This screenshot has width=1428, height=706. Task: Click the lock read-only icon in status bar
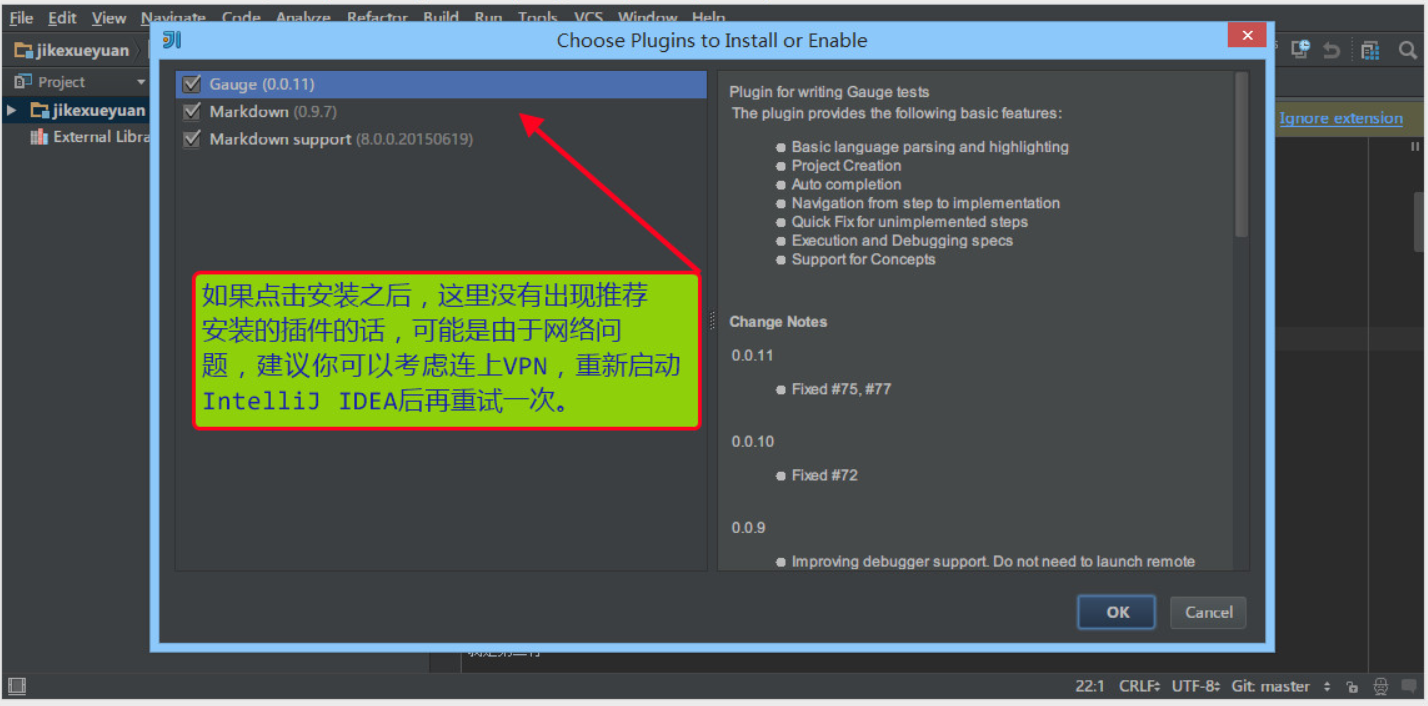tap(1352, 687)
